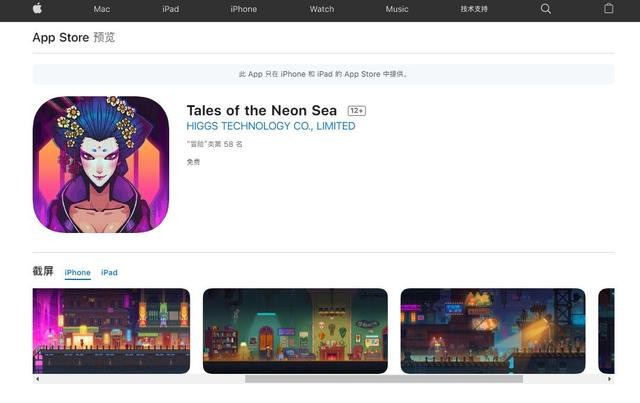Click the Tales of the Neon Sea app icon
The height and width of the screenshot is (403, 640).
[x=101, y=165]
